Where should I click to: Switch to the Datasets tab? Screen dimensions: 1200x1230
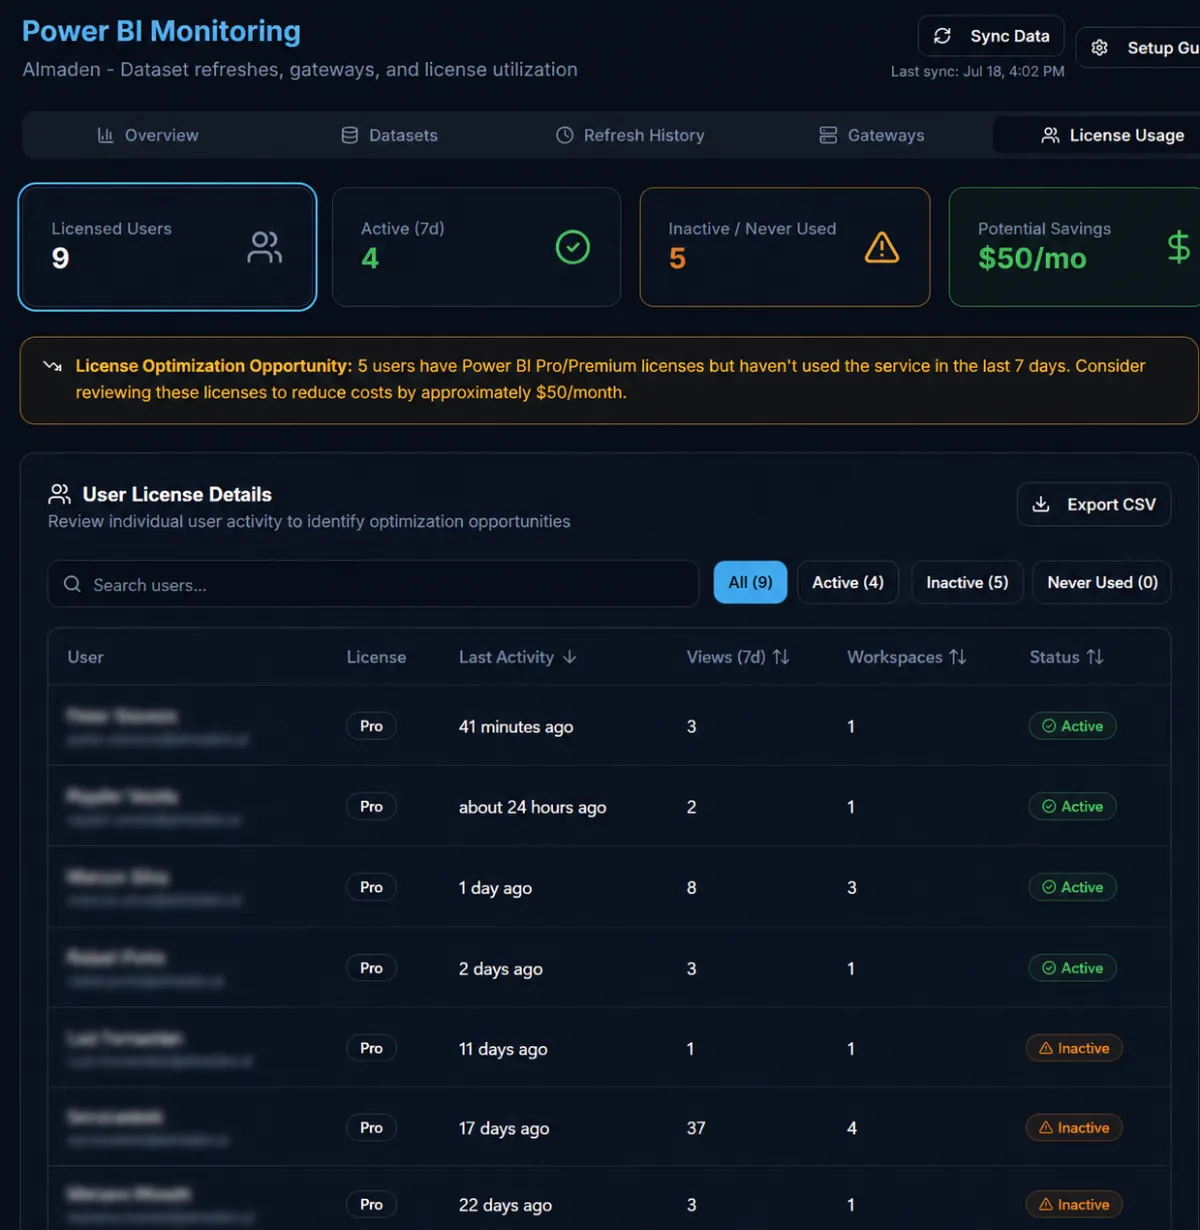[390, 135]
